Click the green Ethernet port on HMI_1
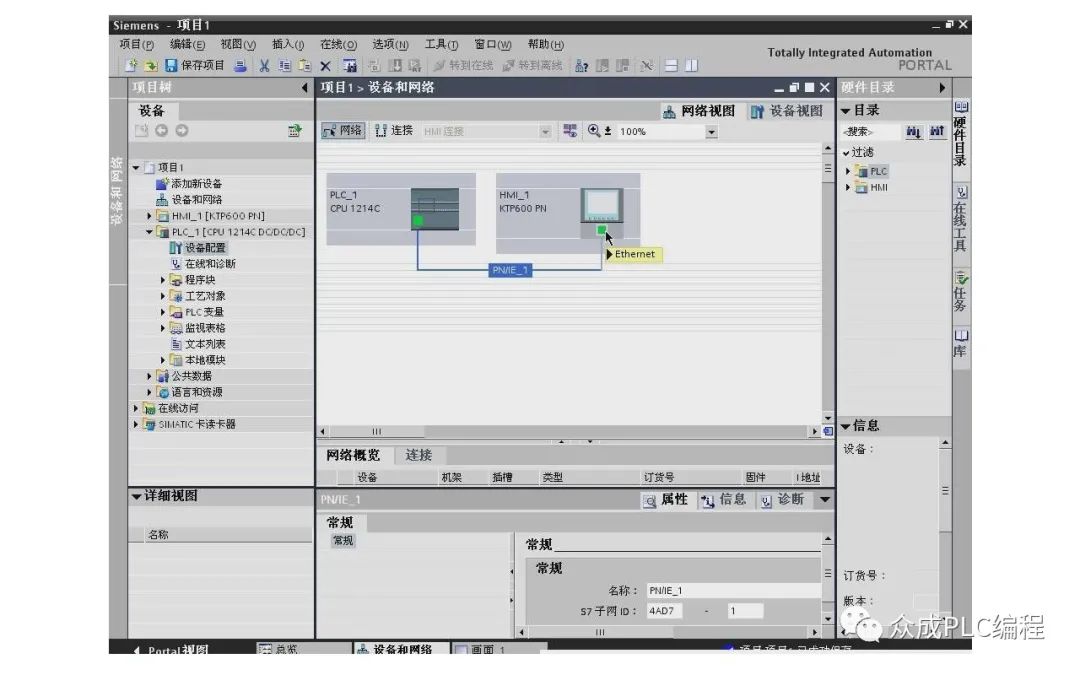1080x675 pixels. (601, 229)
